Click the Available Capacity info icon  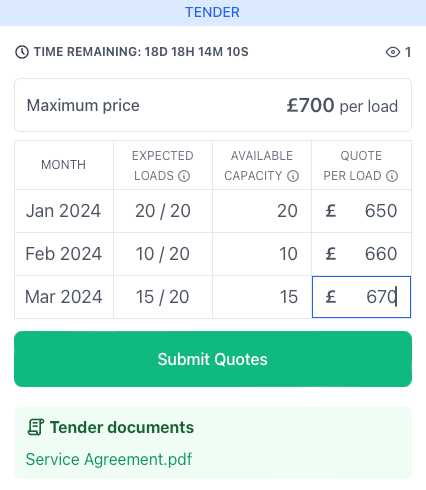[x=293, y=176]
